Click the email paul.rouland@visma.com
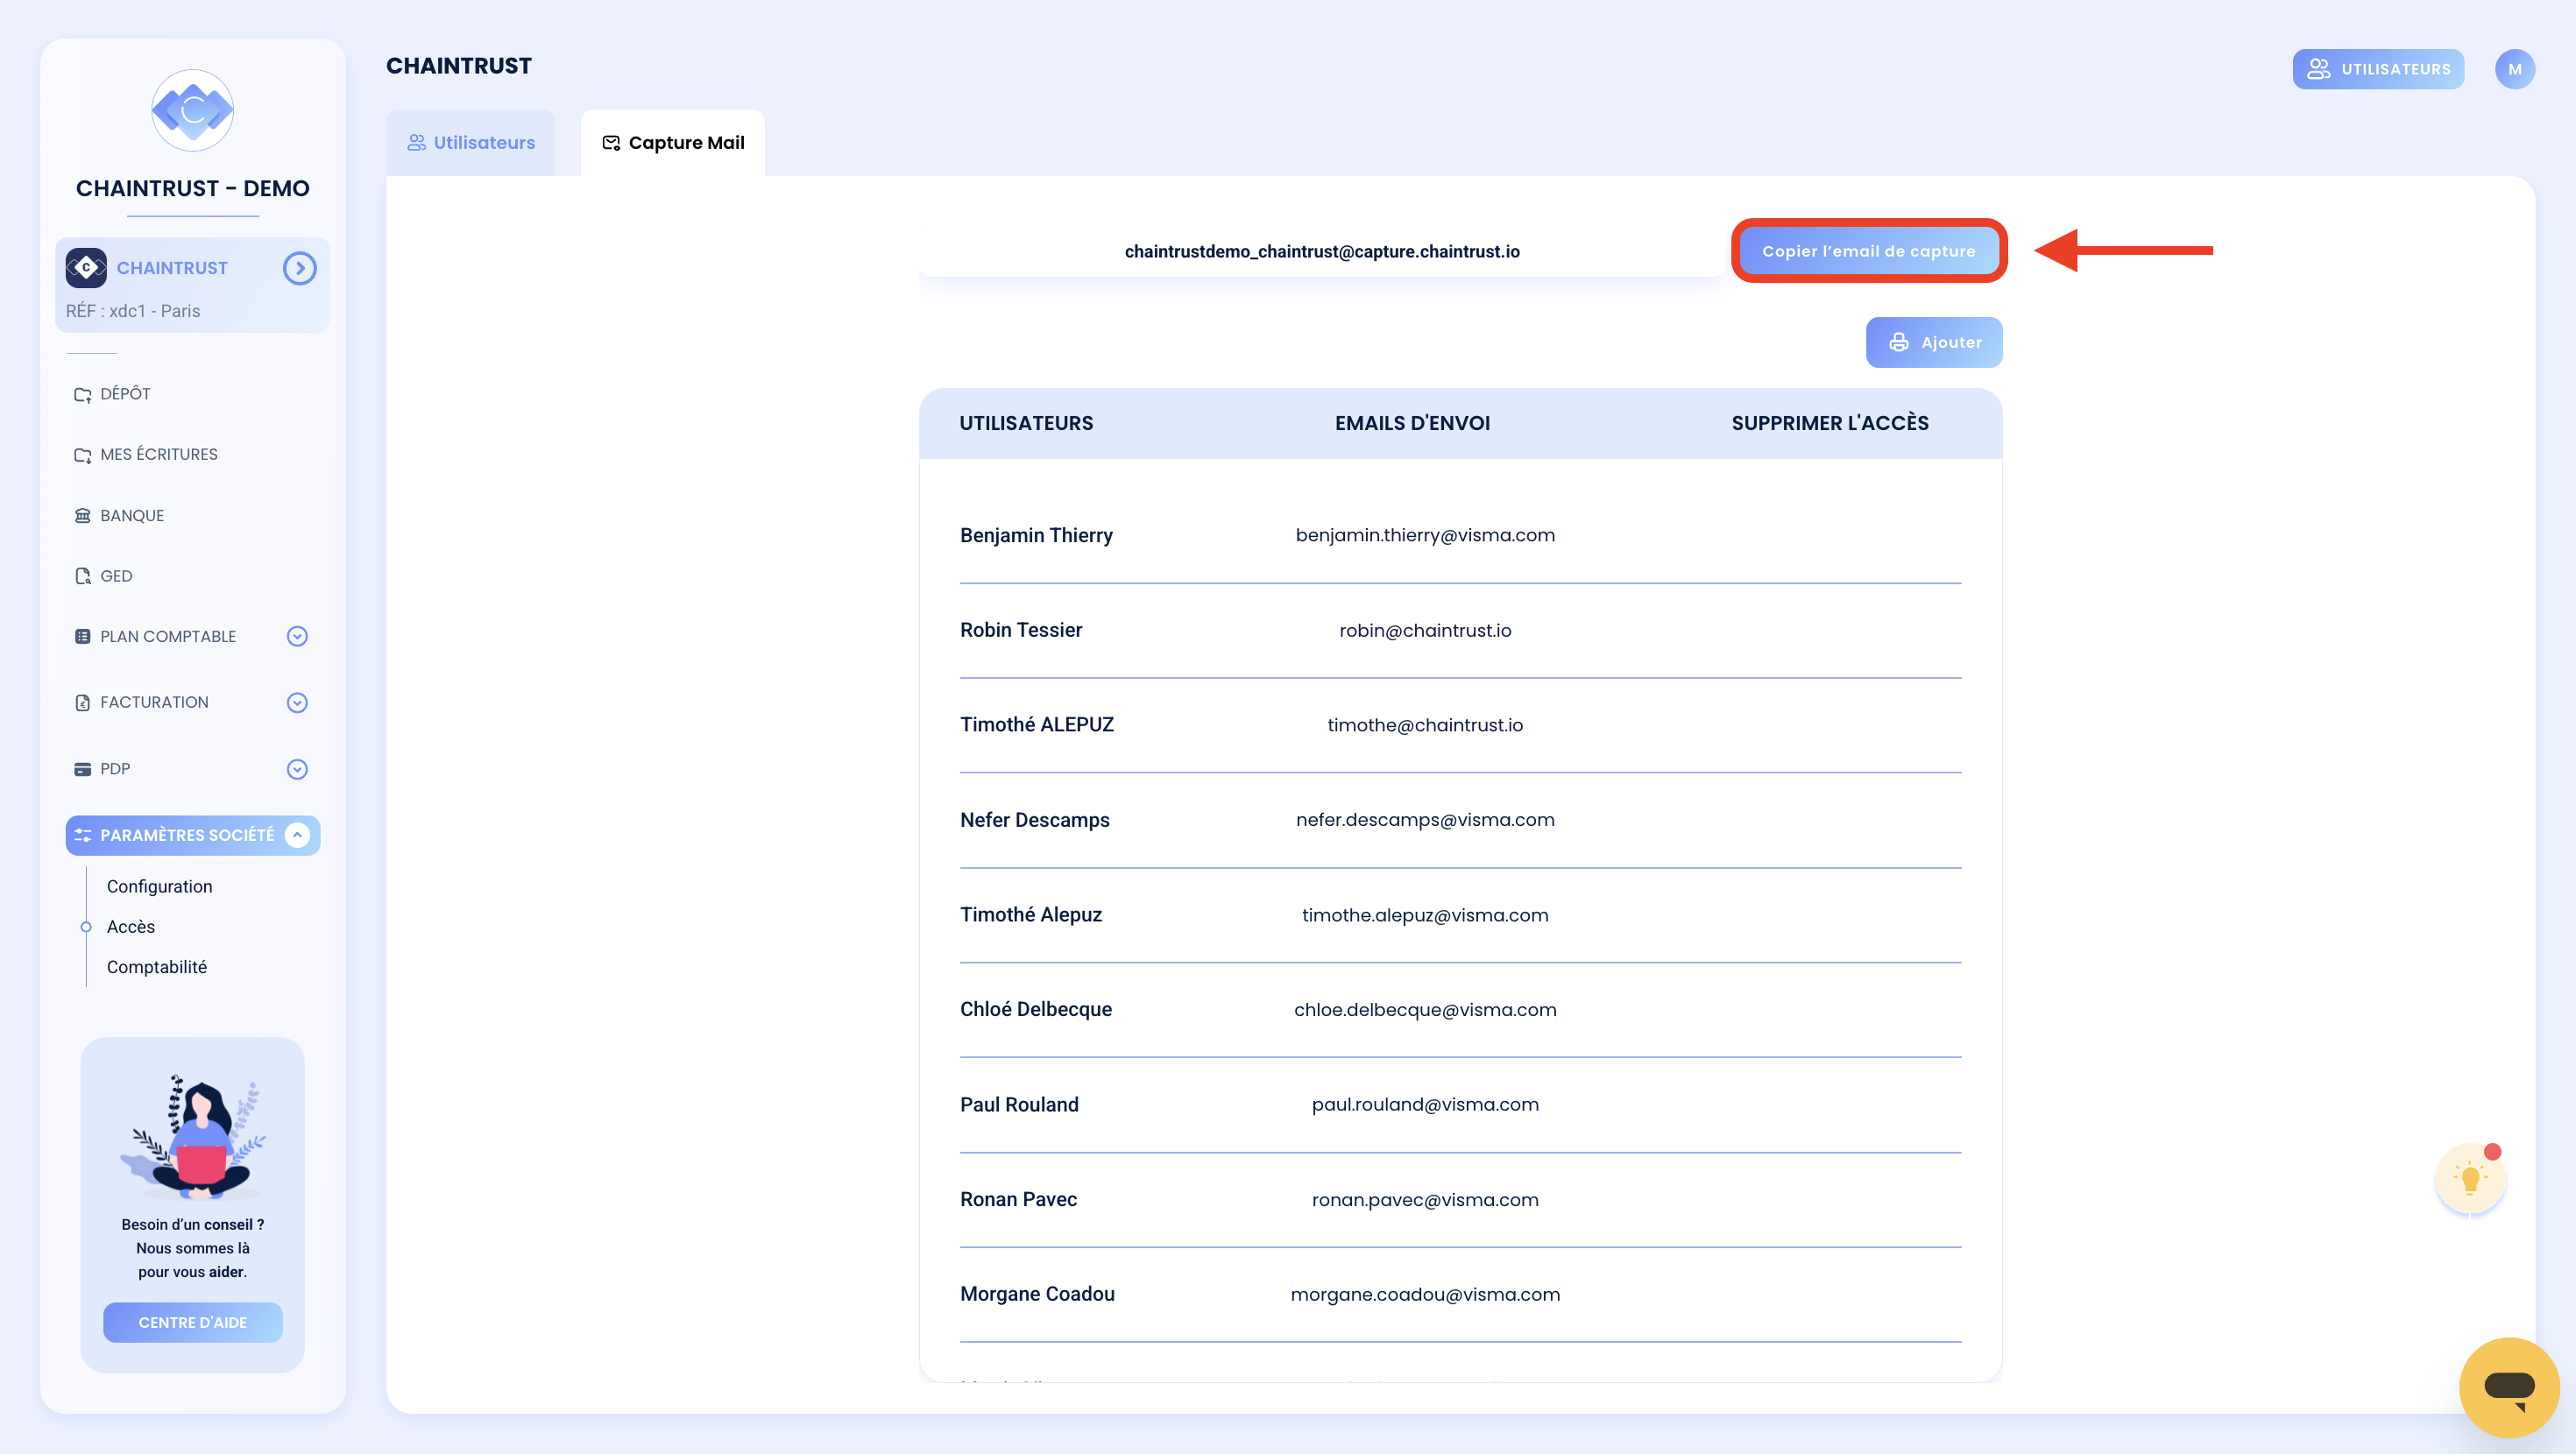The width and height of the screenshot is (2576, 1454). (1425, 1104)
